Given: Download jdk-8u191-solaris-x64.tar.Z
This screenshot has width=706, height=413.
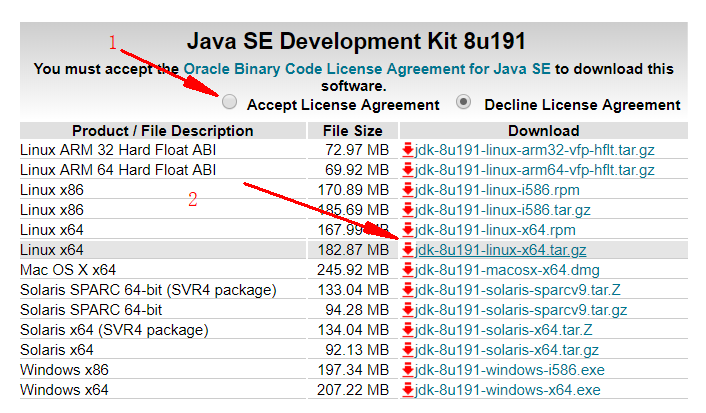Looking at the screenshot, I should coord(503,330).
